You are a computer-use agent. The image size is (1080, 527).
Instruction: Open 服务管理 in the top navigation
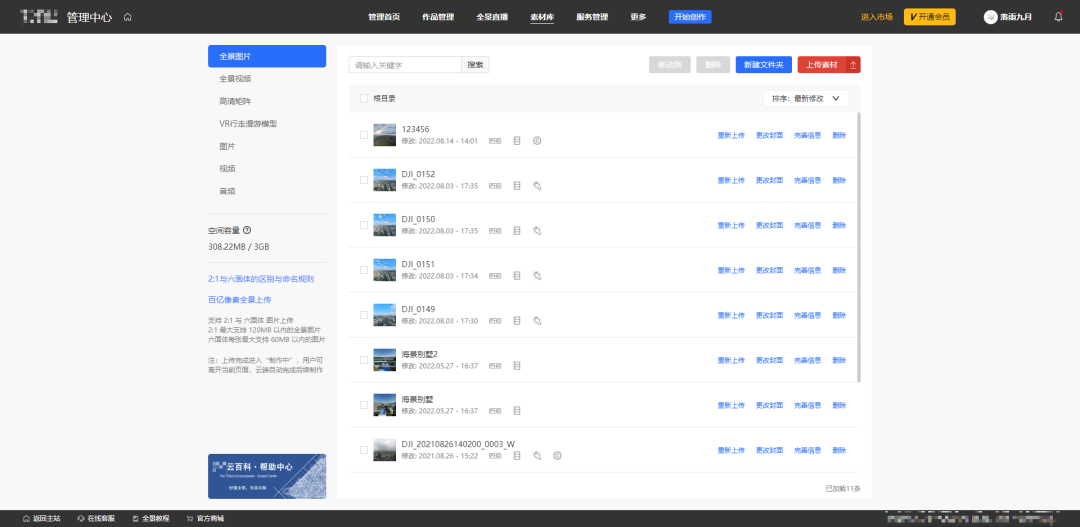click(x=592, y=17)
